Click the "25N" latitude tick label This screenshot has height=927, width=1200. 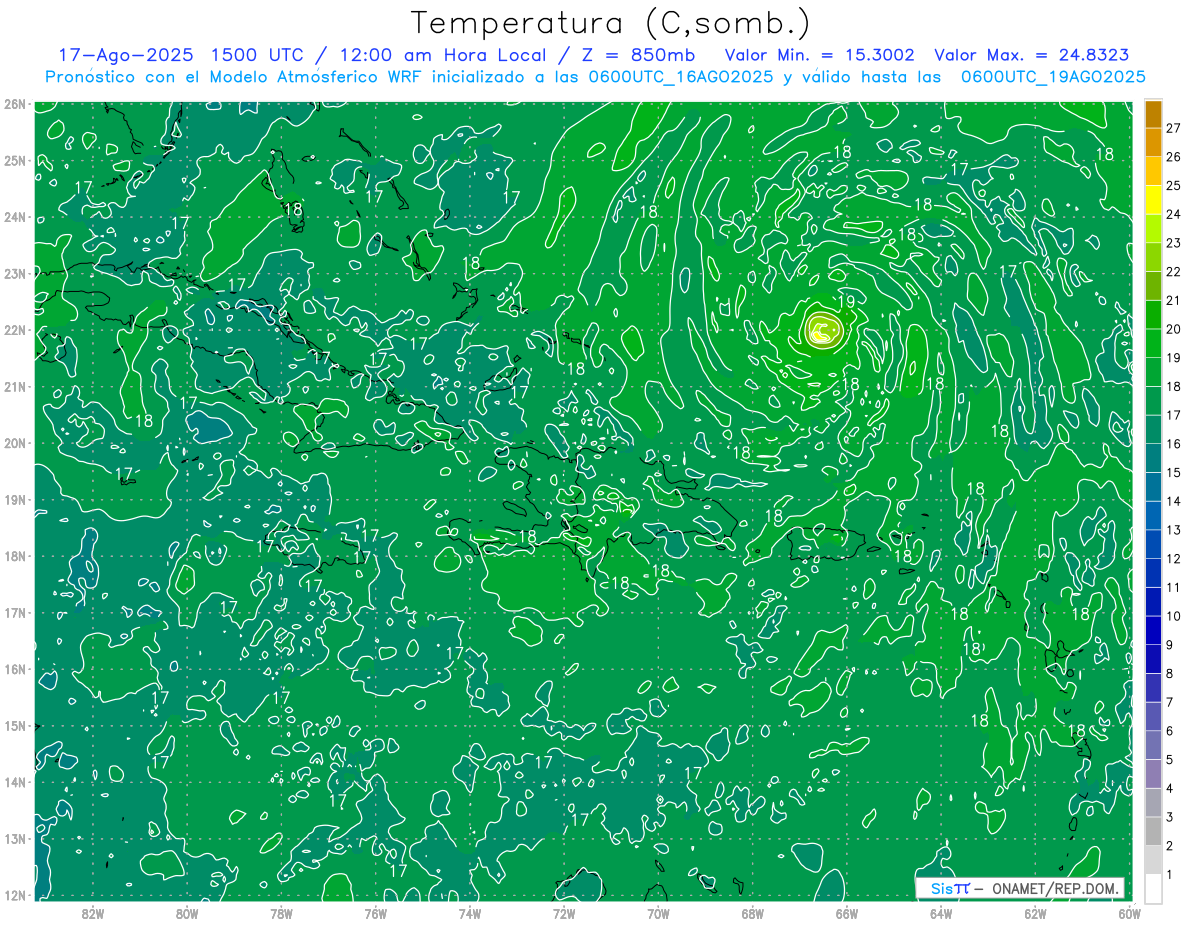point(14,161)
